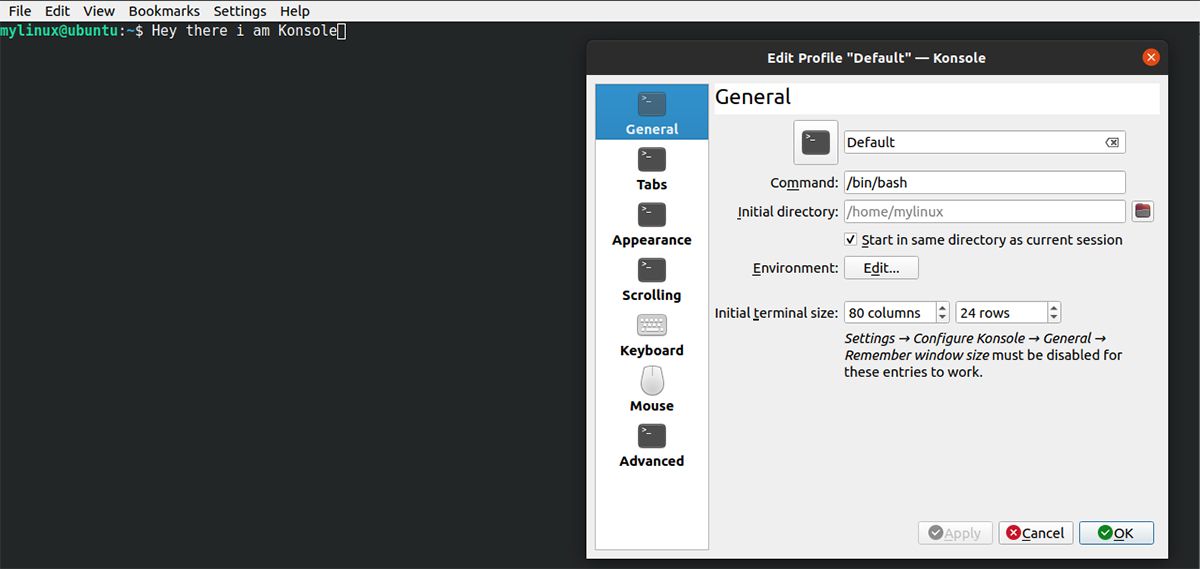Open the Help menu
The image size is (1200, 569).
click(295, 11)
